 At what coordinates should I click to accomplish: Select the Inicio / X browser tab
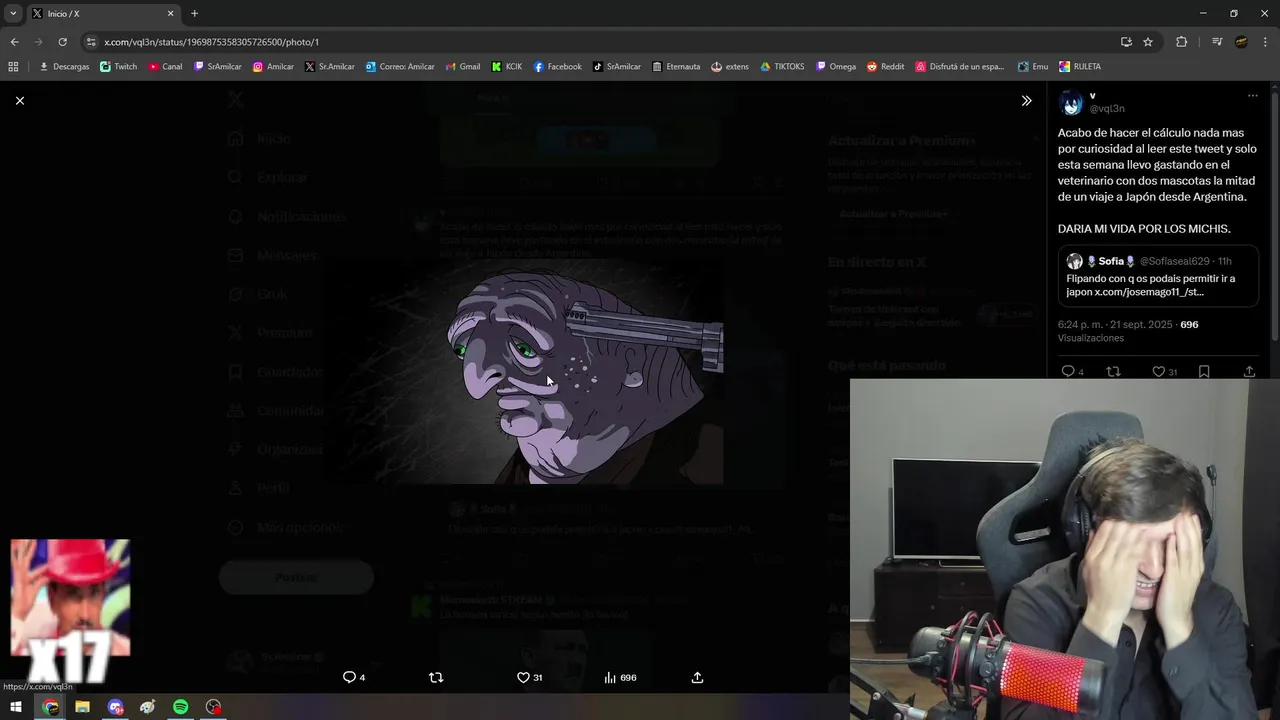(x=100, y=13)
